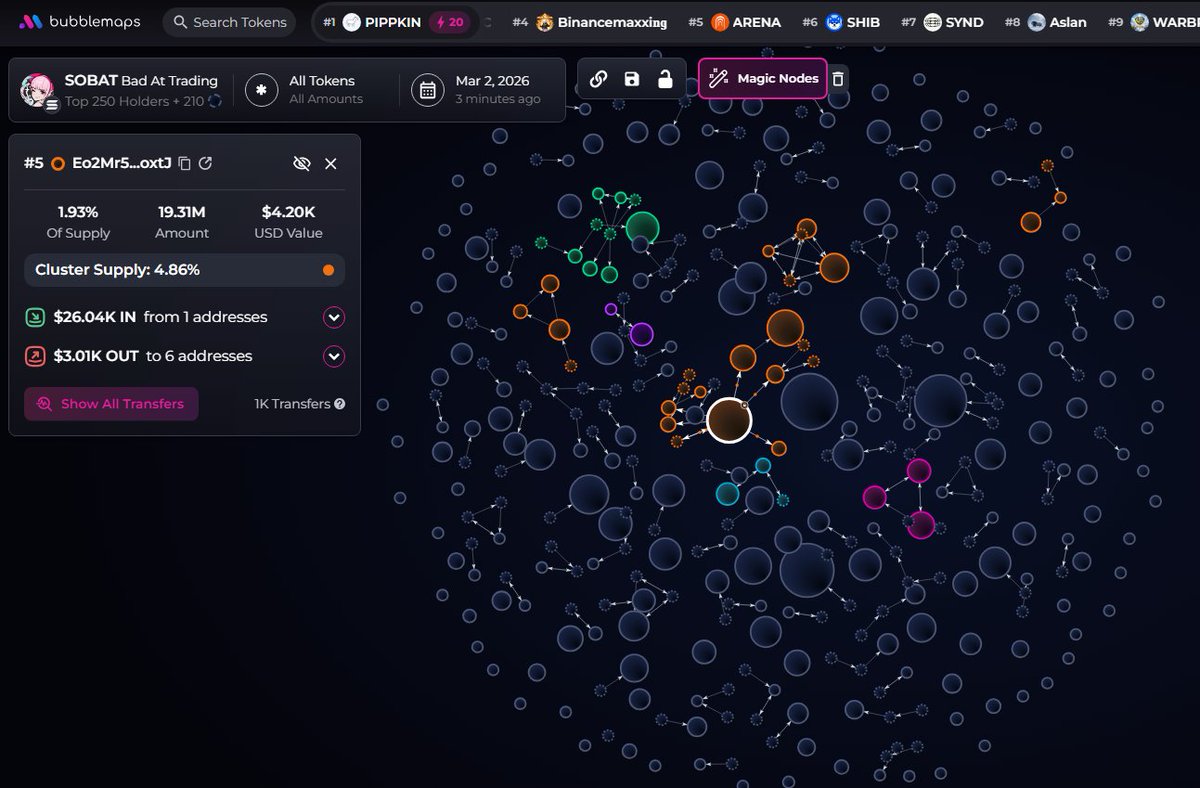The height and width of the screenshot is (788, 1200).
Task: Click the Magic Nodes button
Action: (x=763, y=78)
